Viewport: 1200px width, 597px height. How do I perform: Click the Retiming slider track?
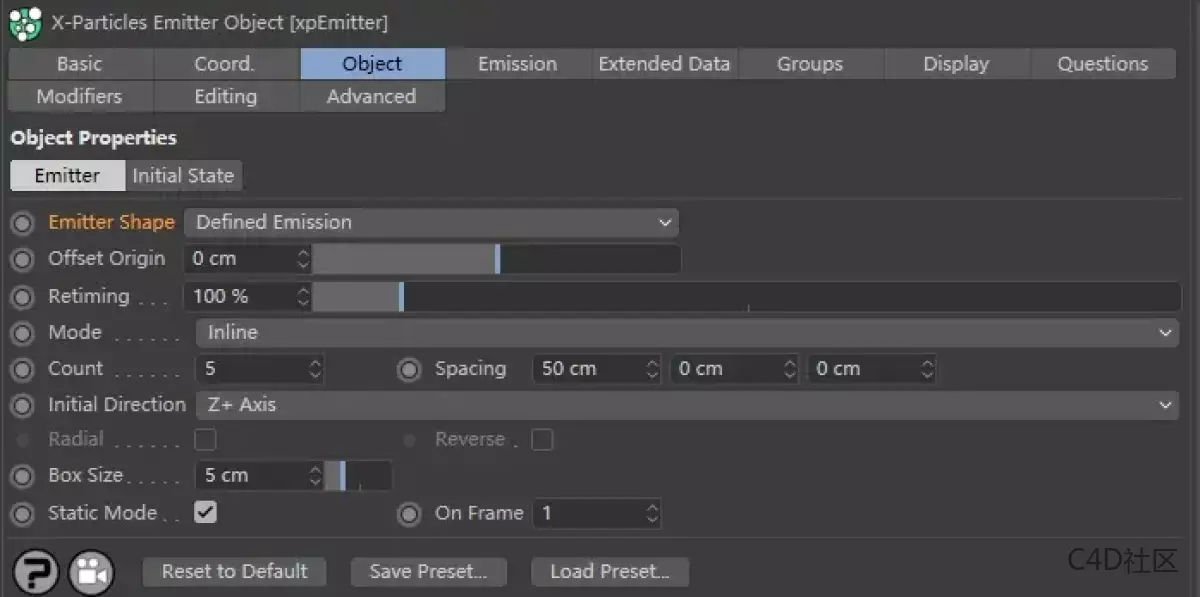coord(600,296)
